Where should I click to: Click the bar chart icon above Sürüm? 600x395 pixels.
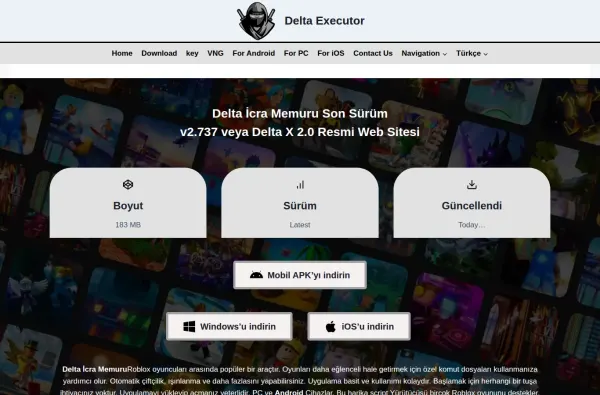coord(300,185)
